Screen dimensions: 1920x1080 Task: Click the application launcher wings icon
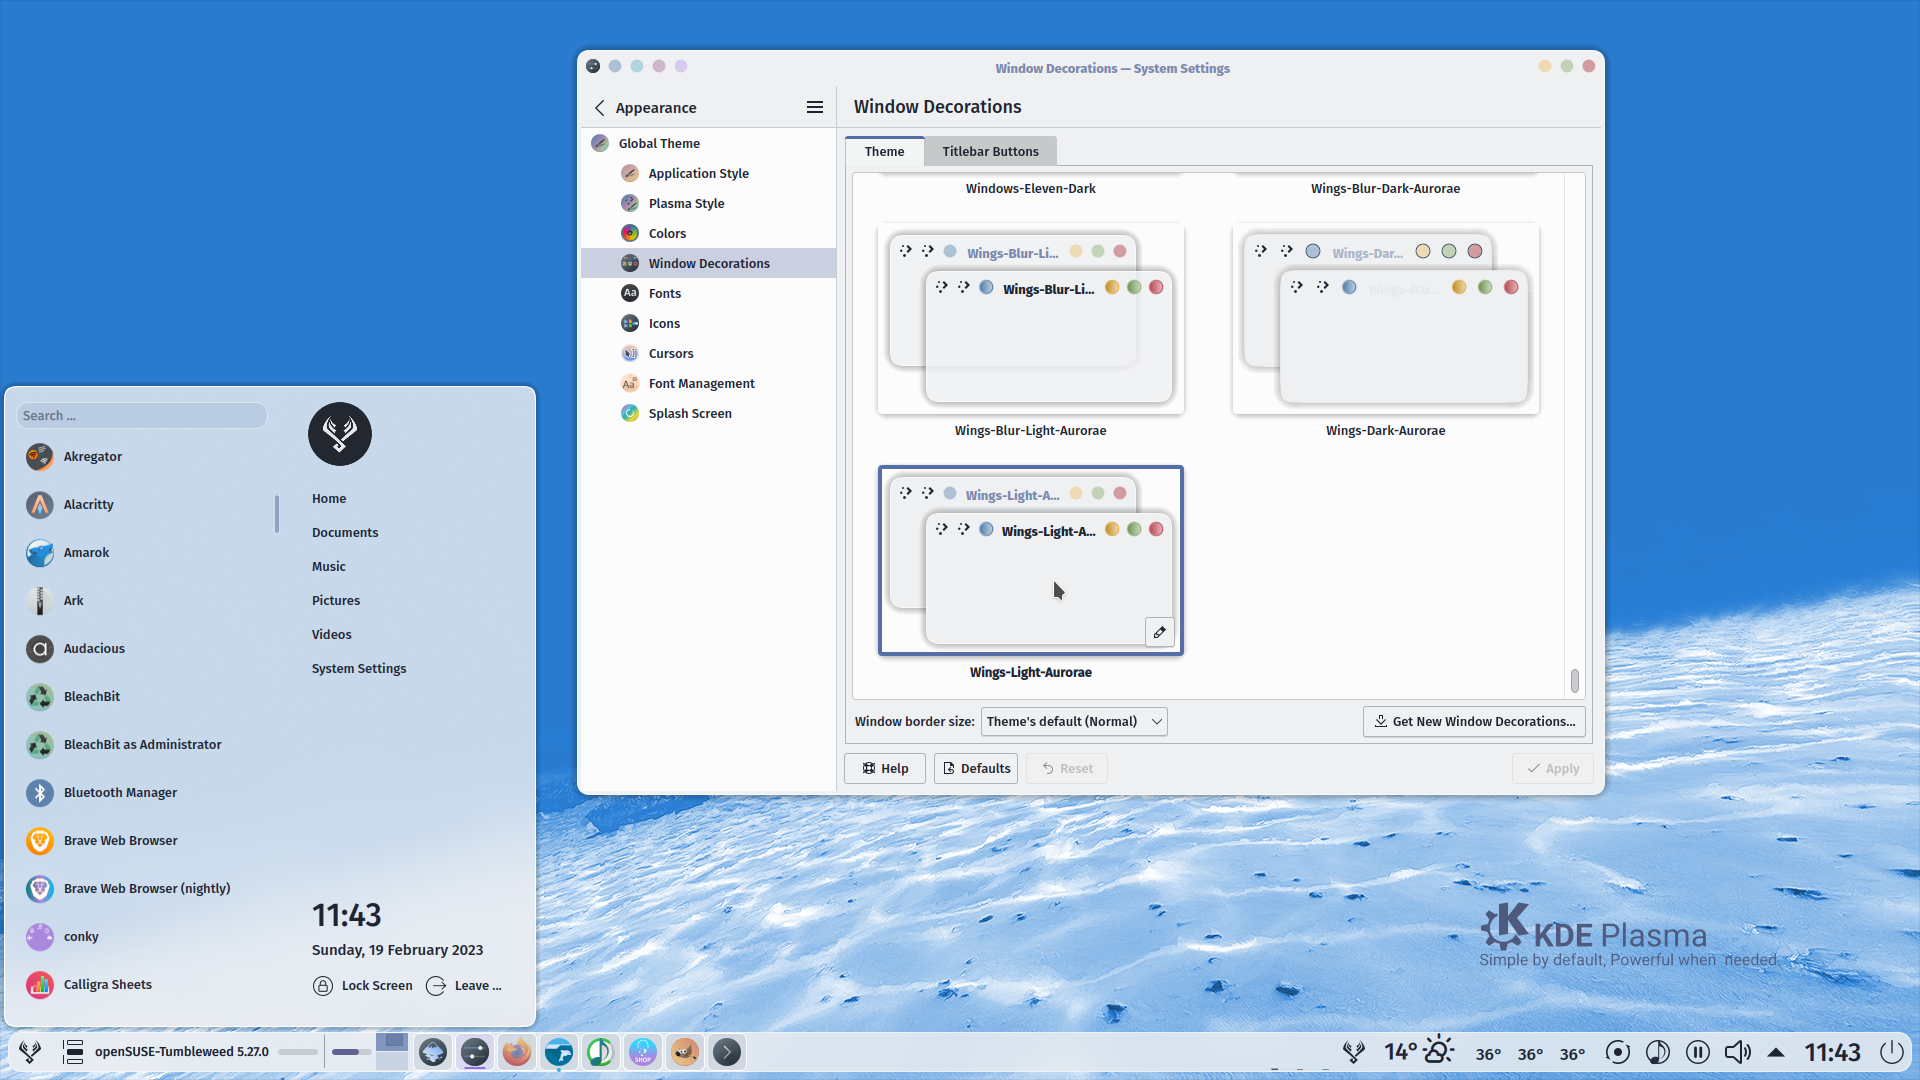[30, 1052]
